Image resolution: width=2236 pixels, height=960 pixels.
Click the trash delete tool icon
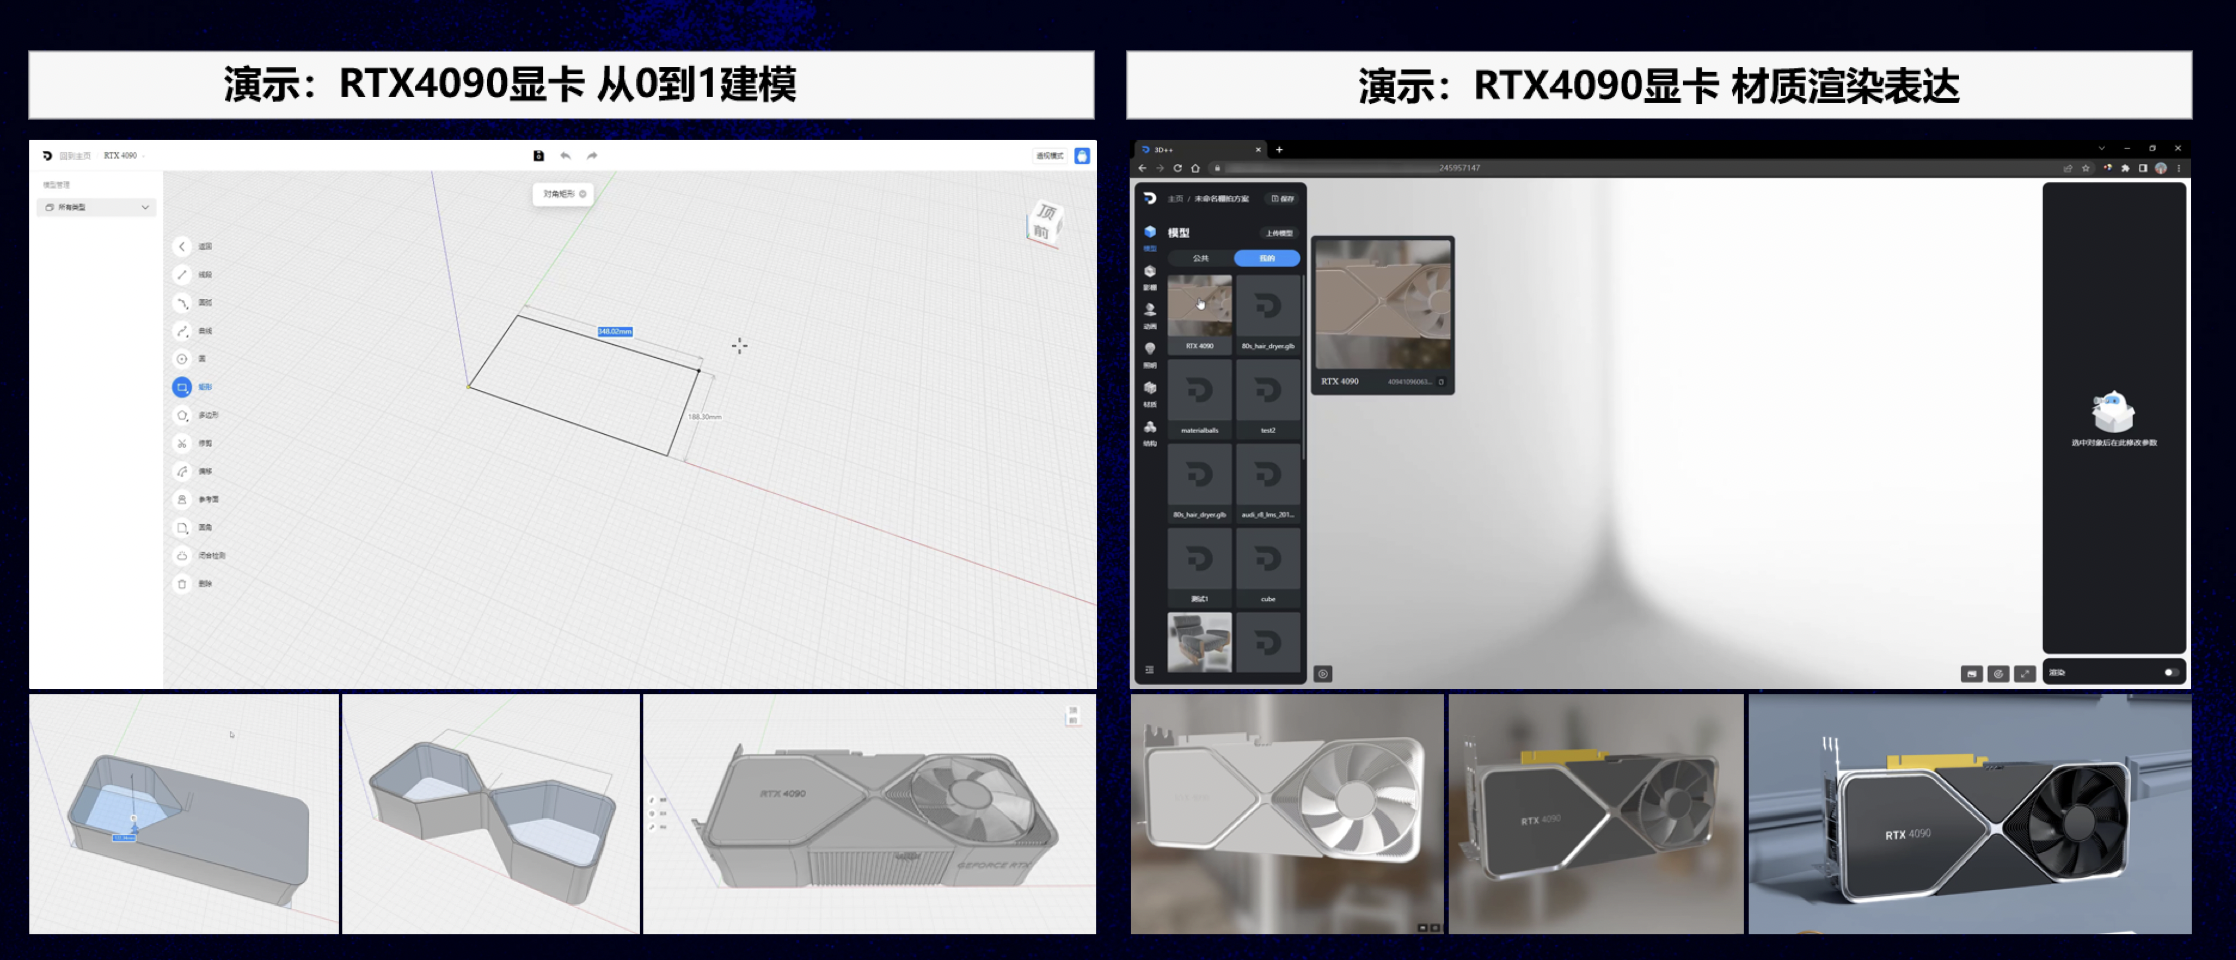pyautogui.click(x=182, y=584)
